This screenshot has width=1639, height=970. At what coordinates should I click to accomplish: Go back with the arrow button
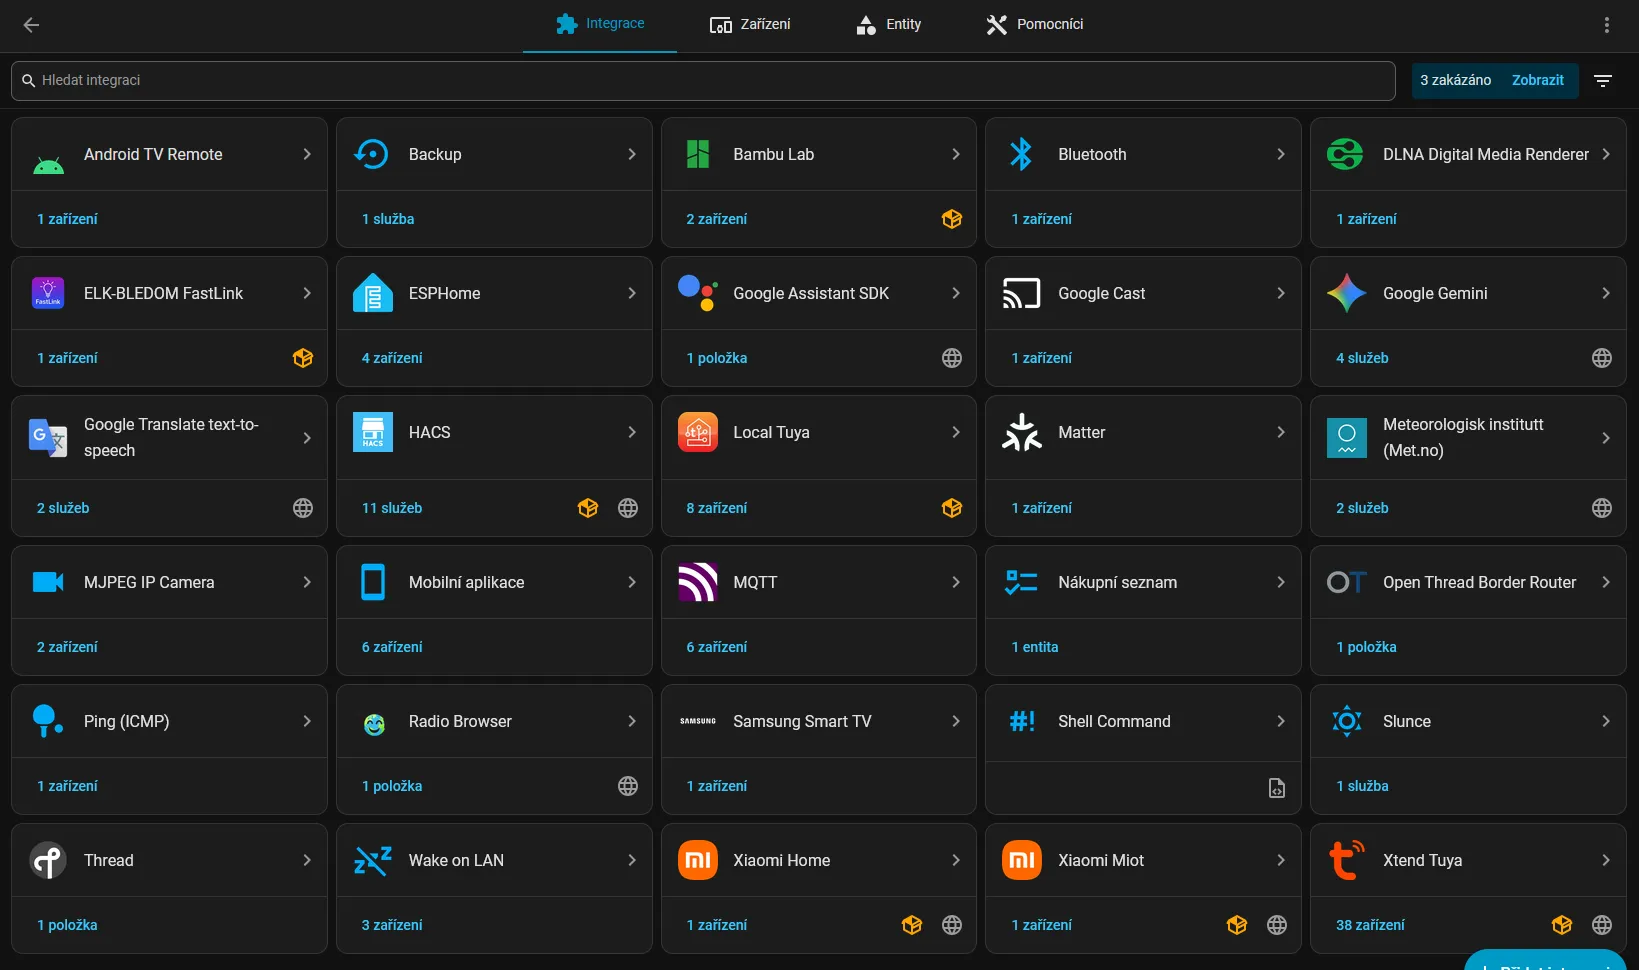pyautogui.click(x=31, y=25)
